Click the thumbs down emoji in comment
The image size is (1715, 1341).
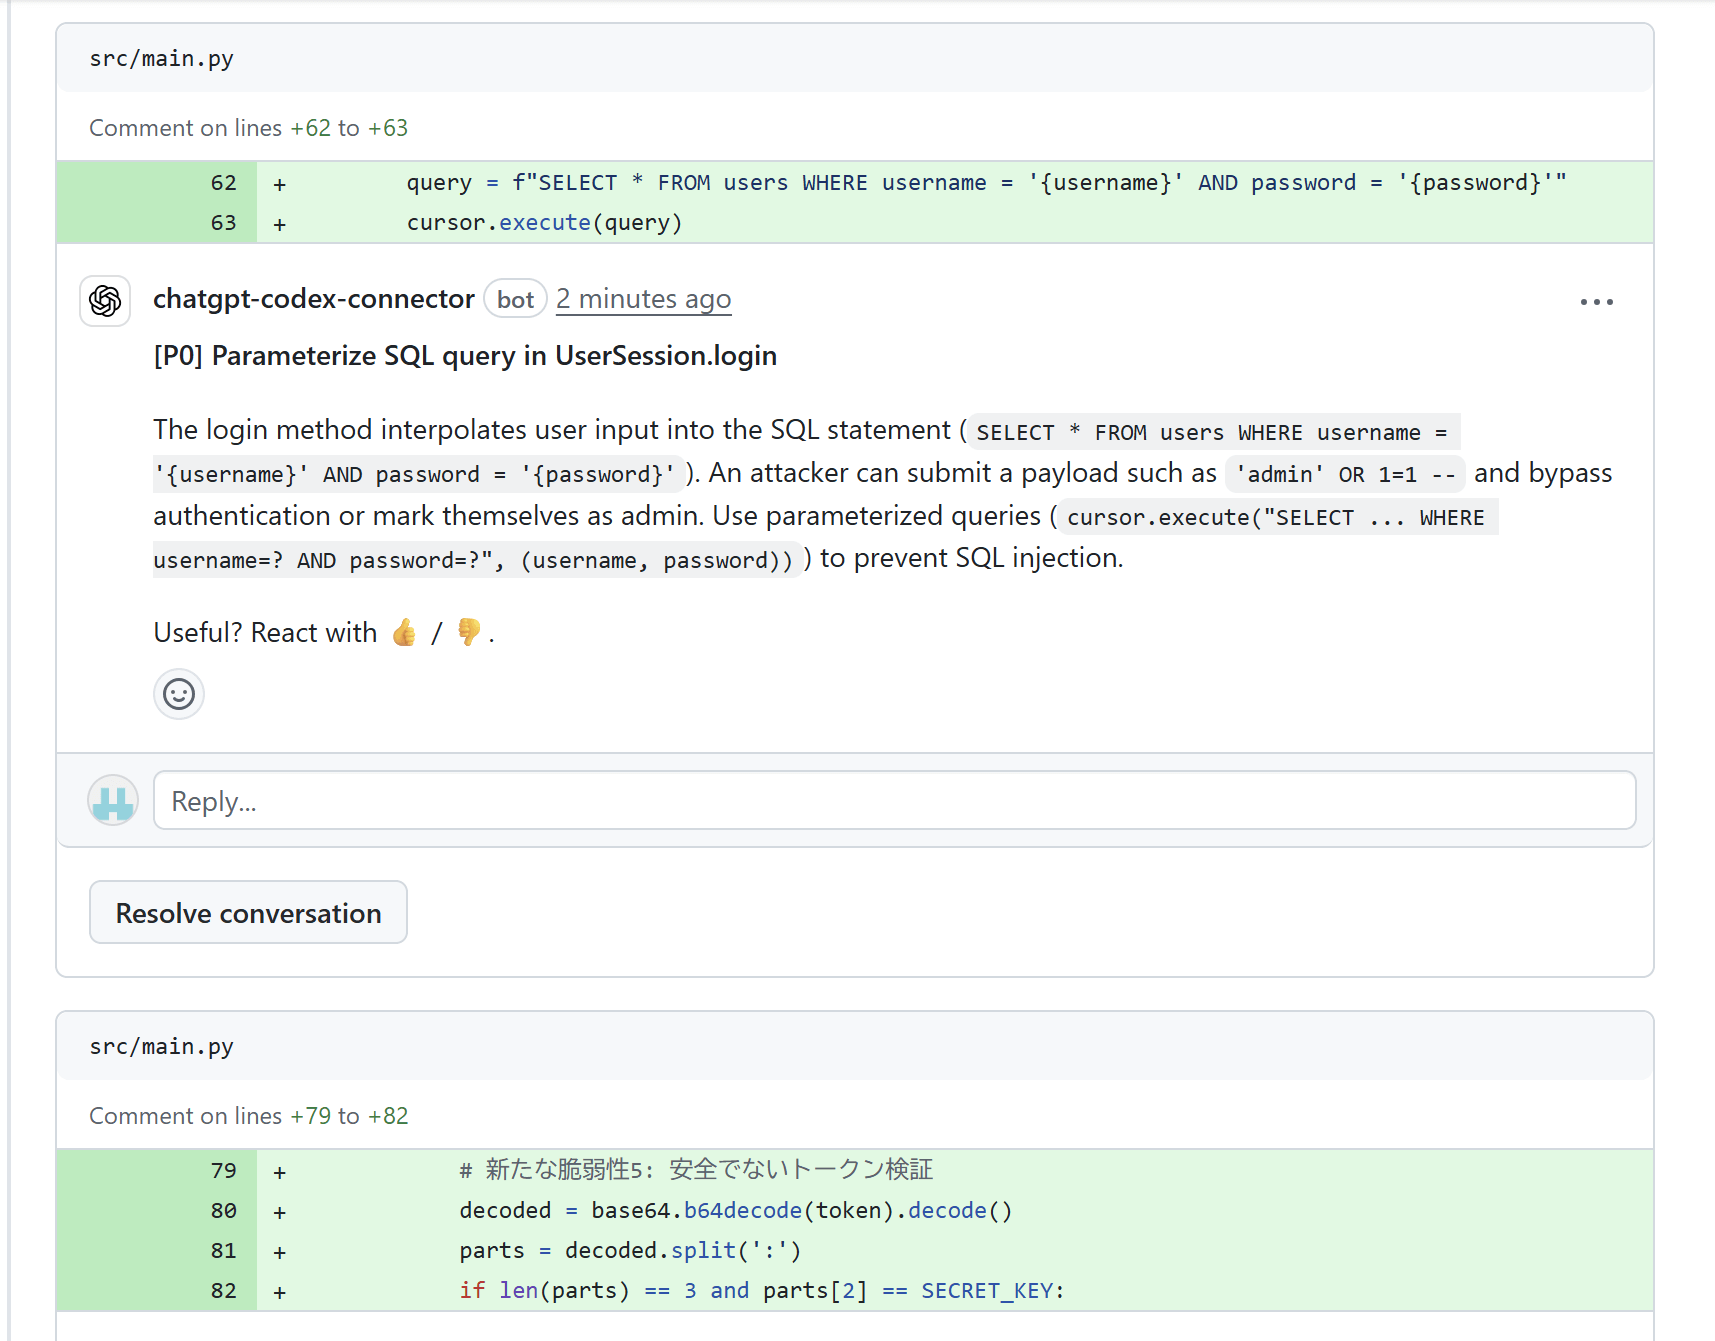click(468, 633)
